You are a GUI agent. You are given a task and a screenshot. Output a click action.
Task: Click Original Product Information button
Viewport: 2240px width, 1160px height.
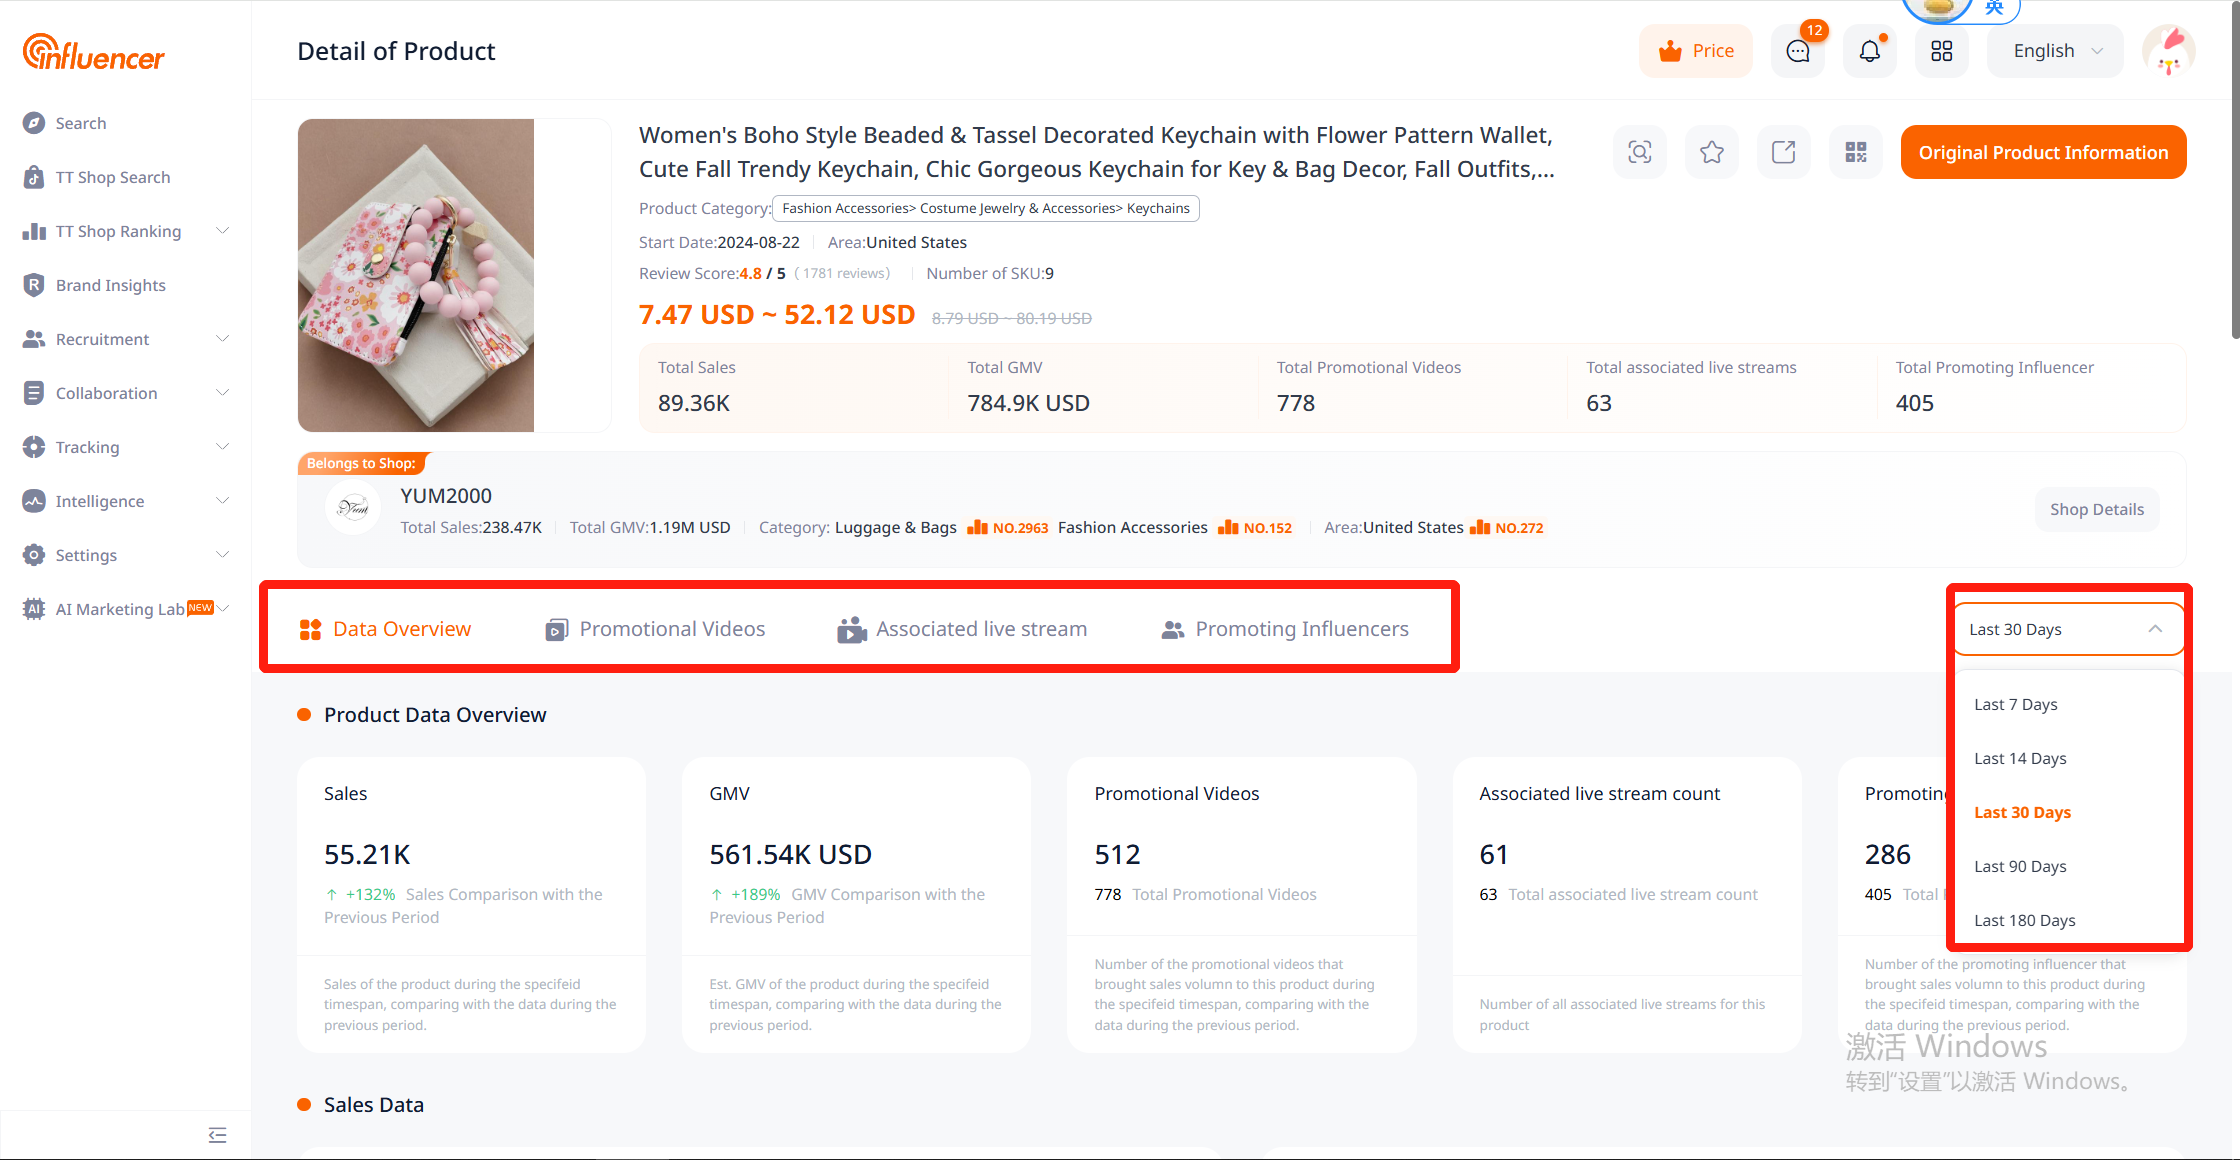[x=2043, y=152]
